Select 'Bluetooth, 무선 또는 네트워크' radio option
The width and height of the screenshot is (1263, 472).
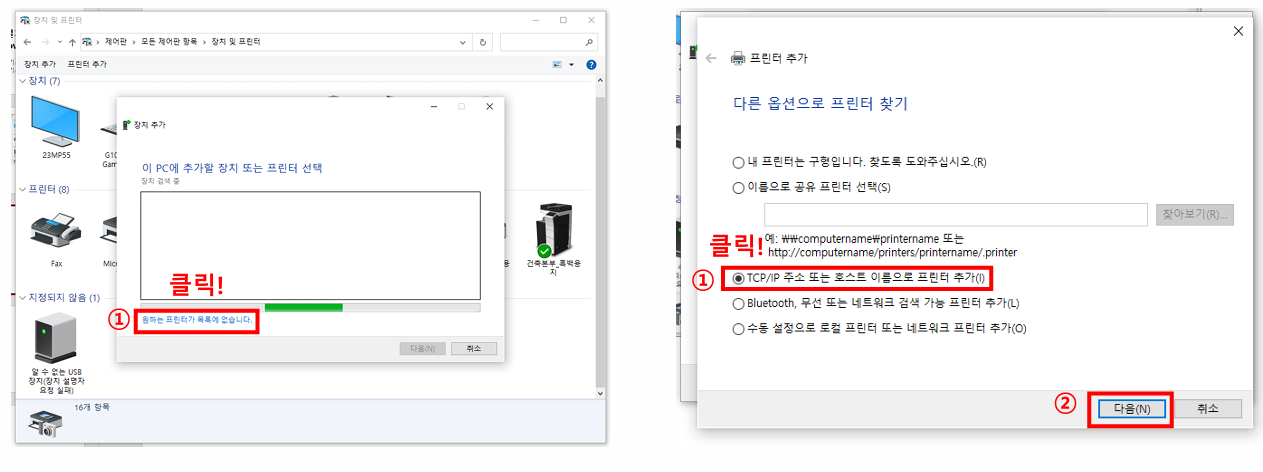(738, 303)
